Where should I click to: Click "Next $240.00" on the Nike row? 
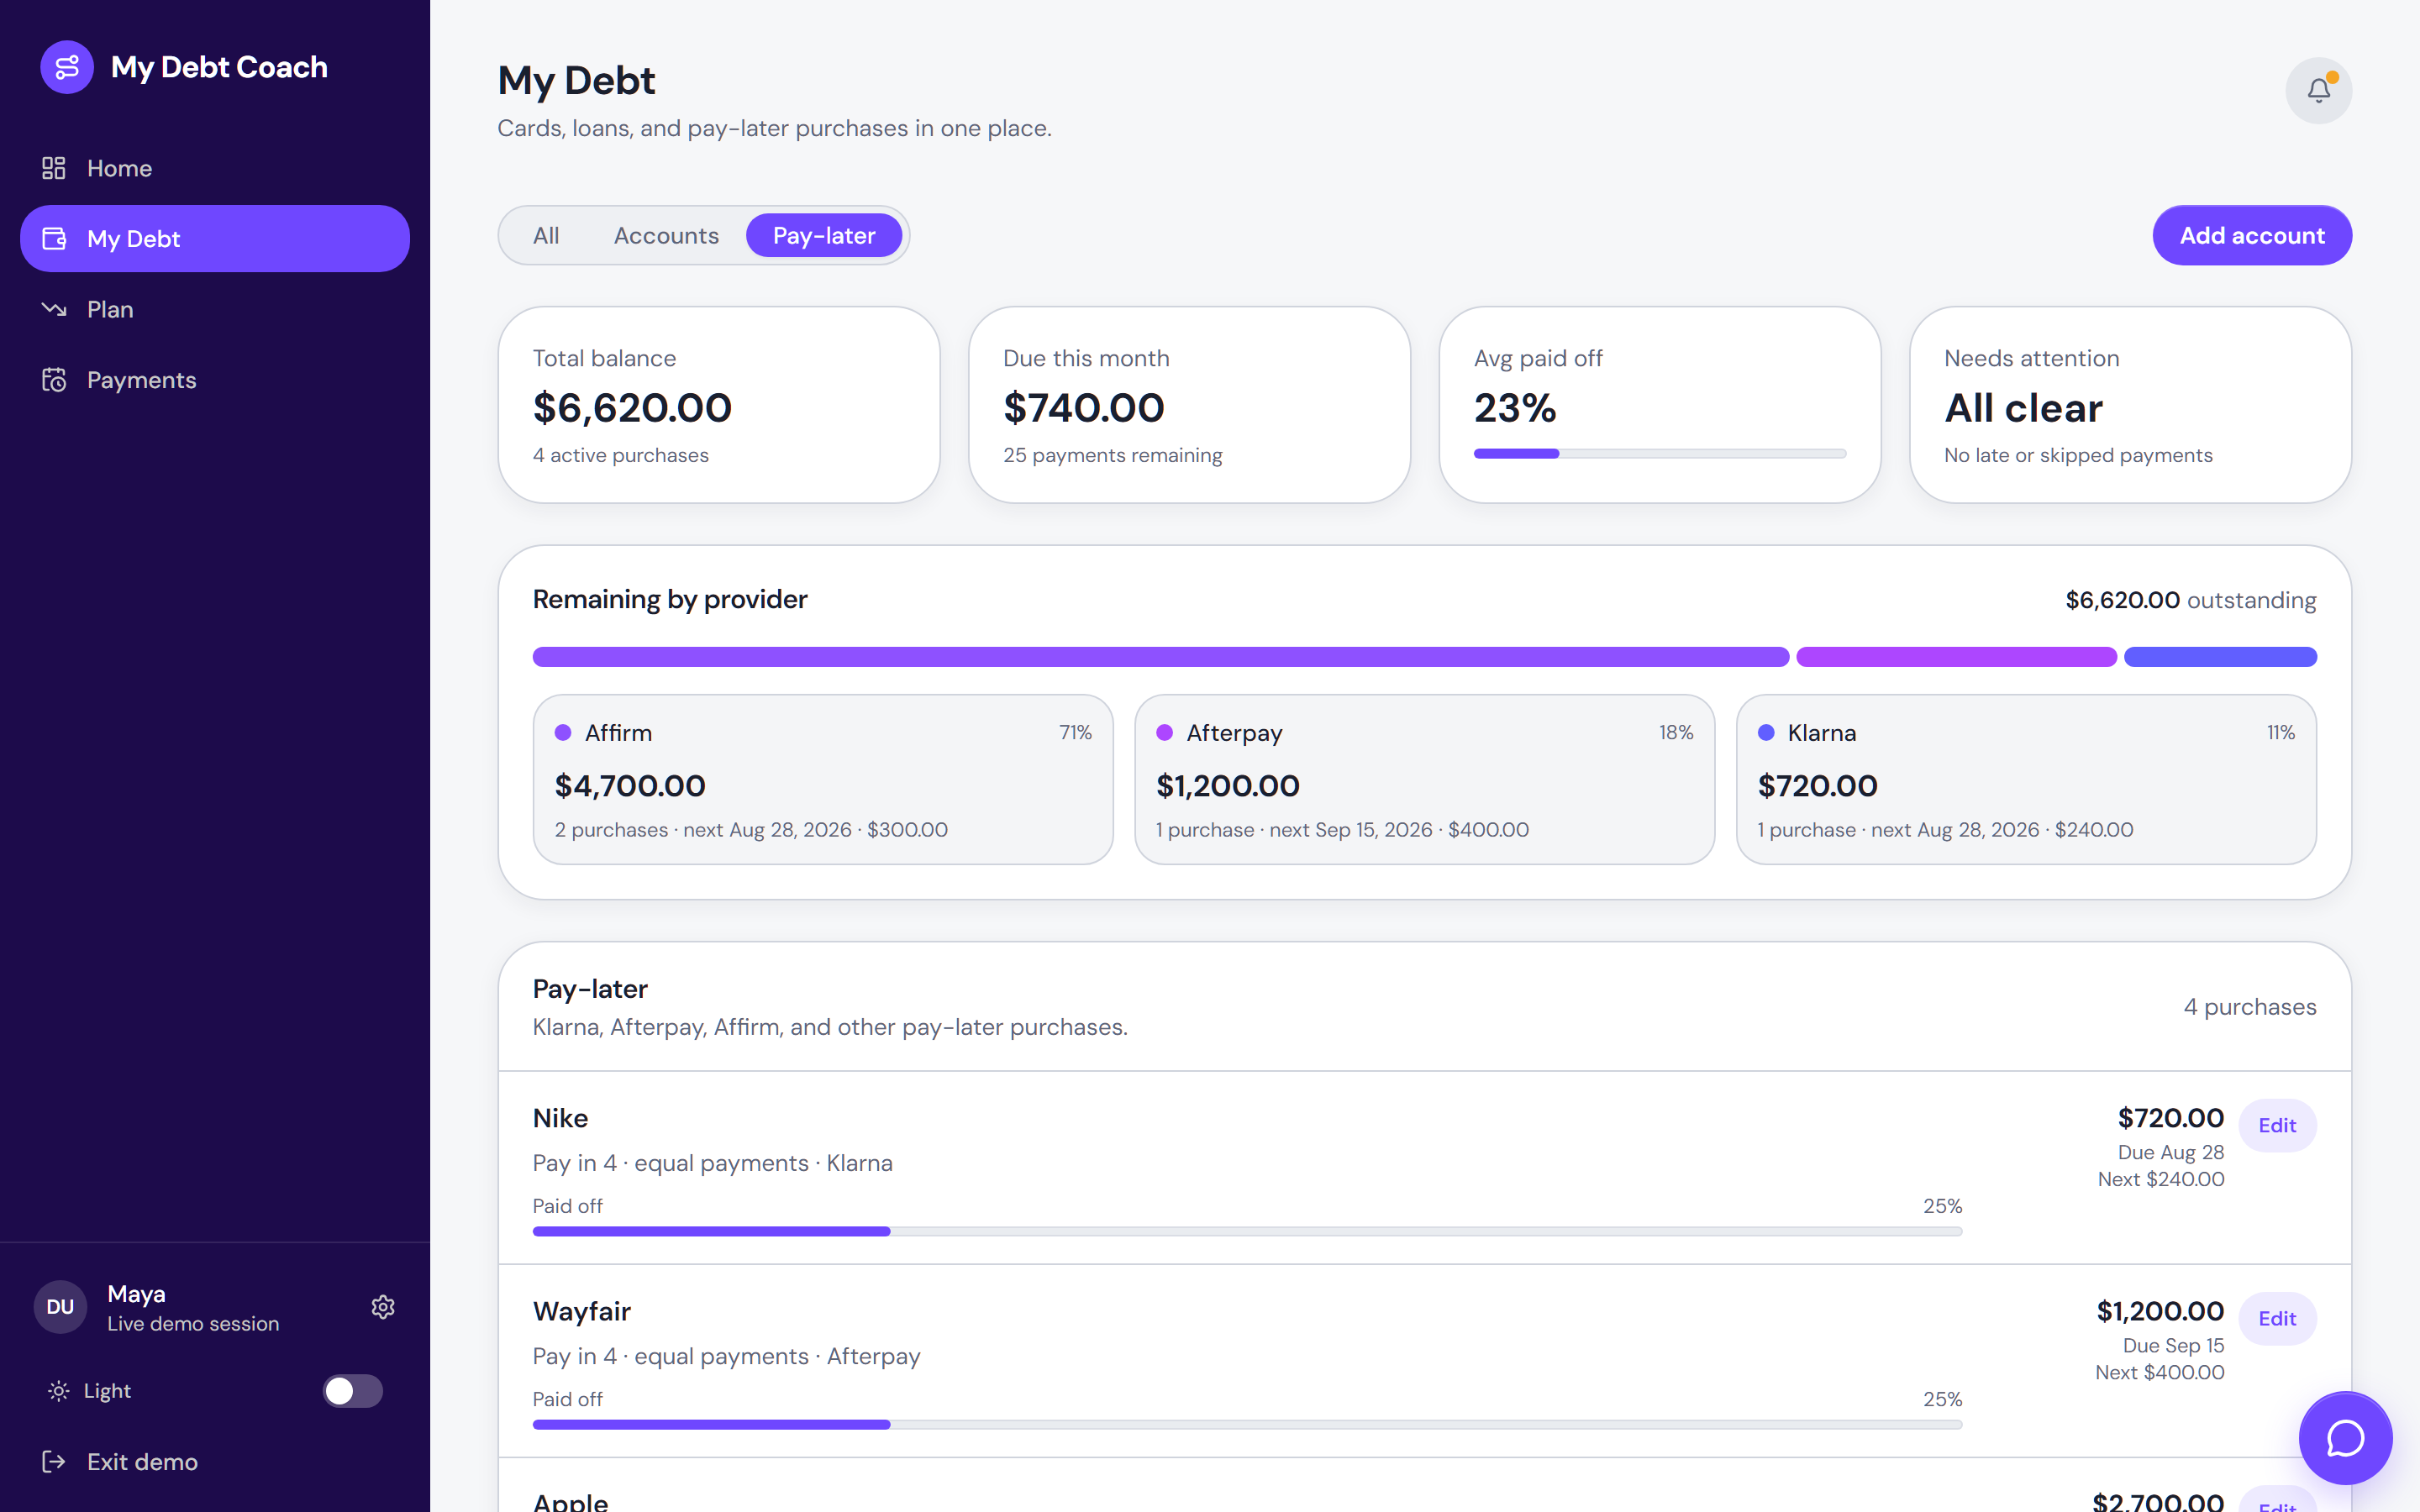(x=2160, y=1179)
